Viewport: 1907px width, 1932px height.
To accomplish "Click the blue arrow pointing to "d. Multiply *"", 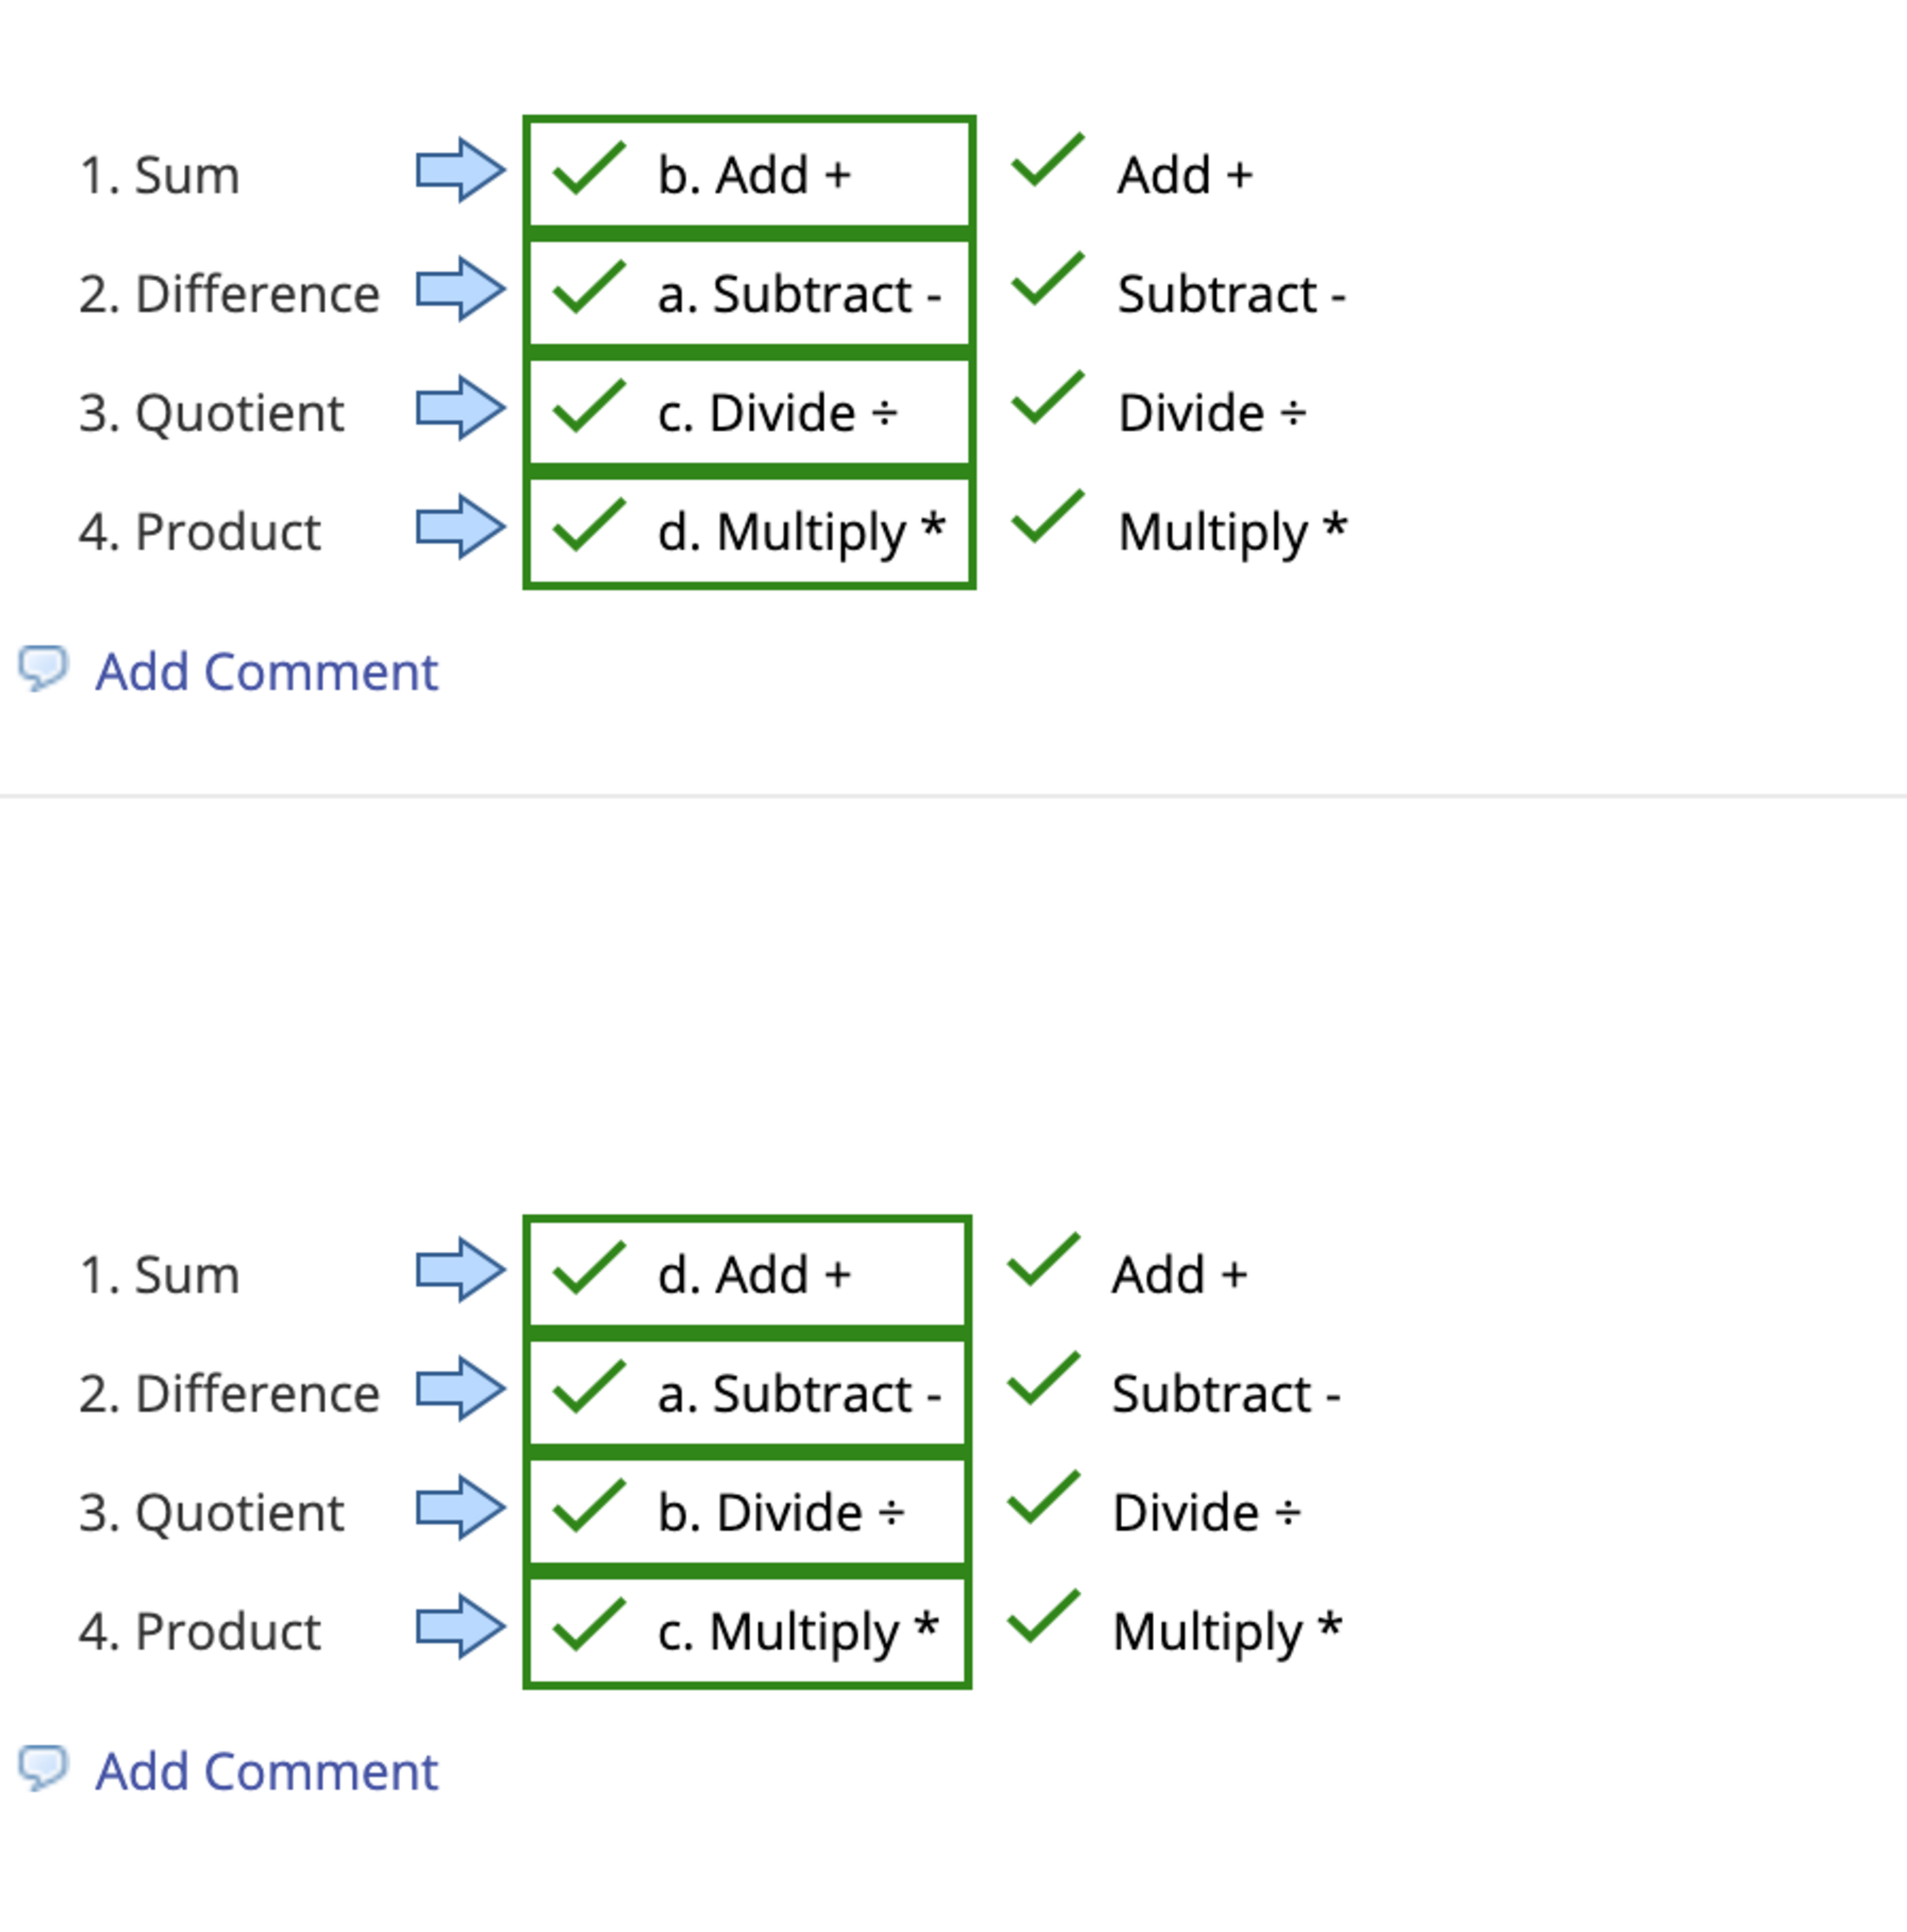I will (x=460, y=526).
